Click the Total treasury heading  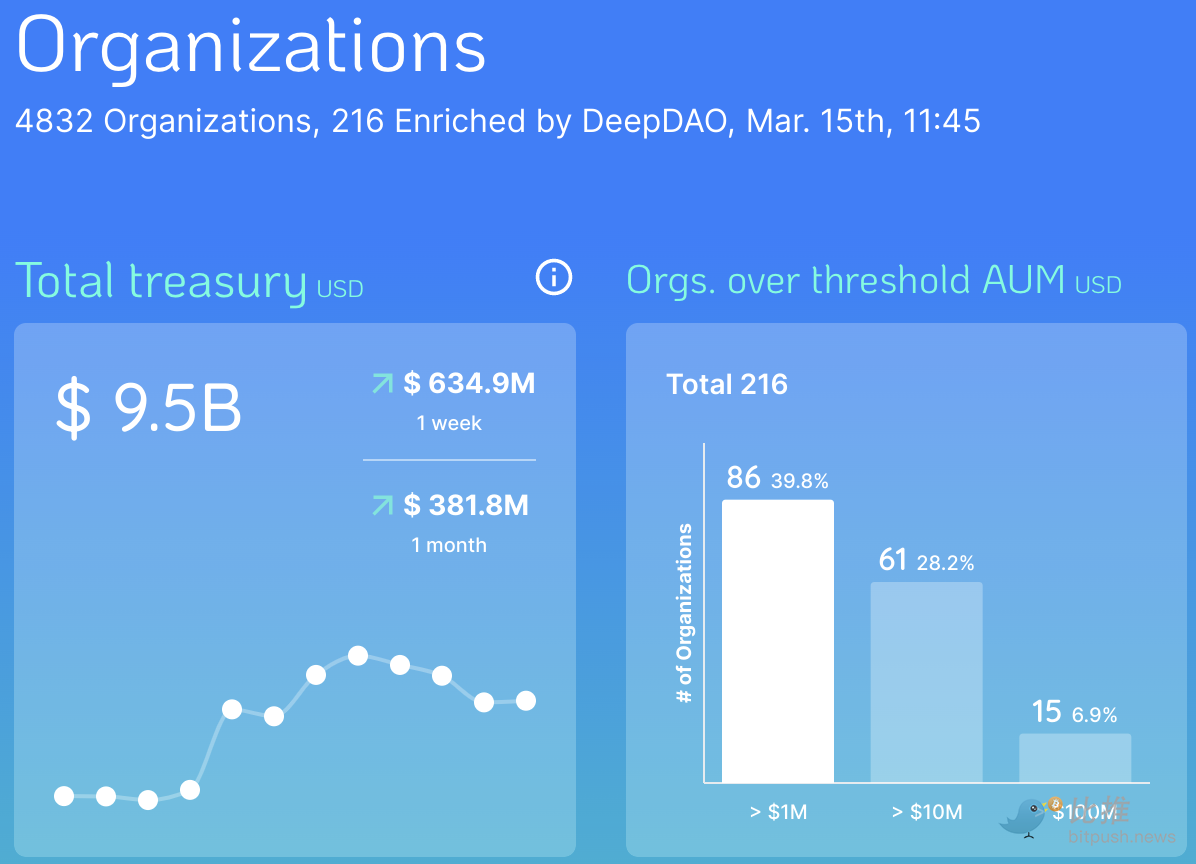coord(161,281)
